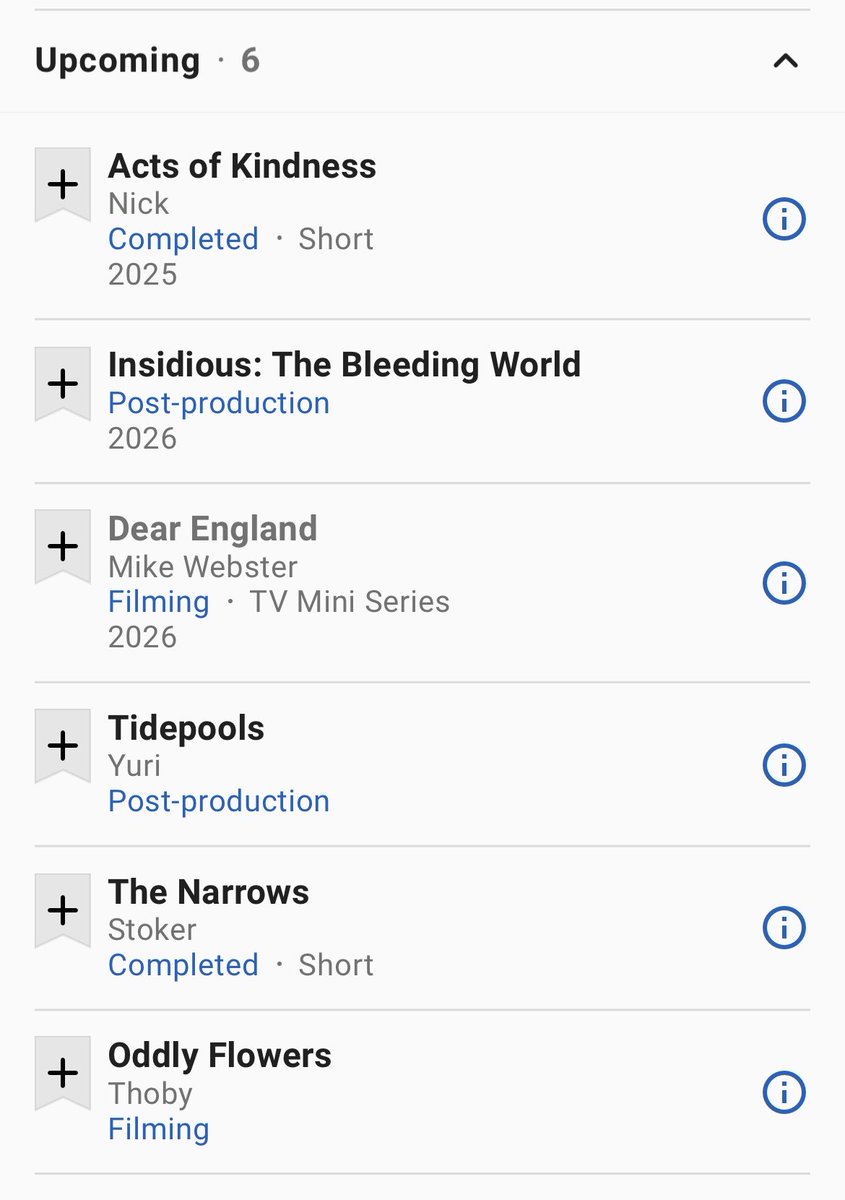
Task: Open Insidious: The Bleeding World title link
Action: (x=344, y=364)
